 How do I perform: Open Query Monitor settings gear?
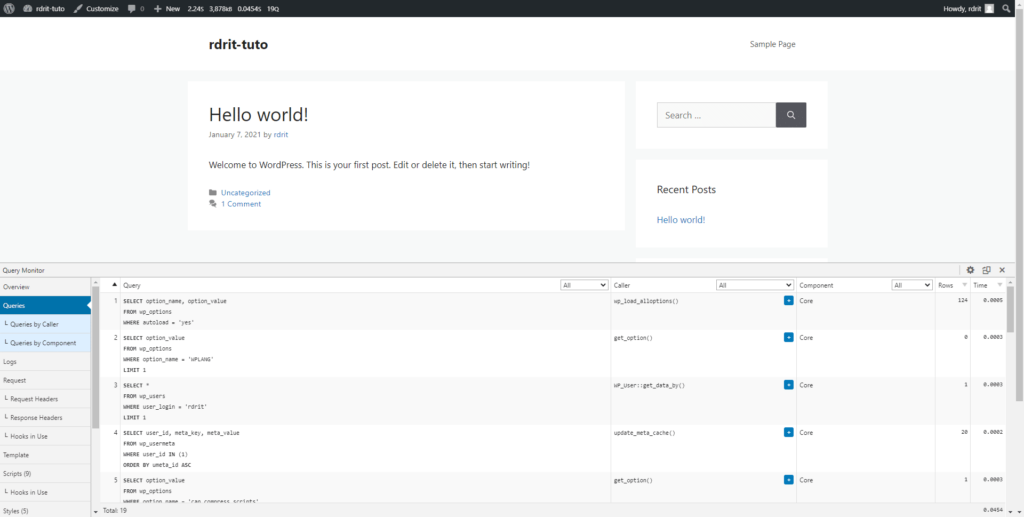(x=970, y=270)
